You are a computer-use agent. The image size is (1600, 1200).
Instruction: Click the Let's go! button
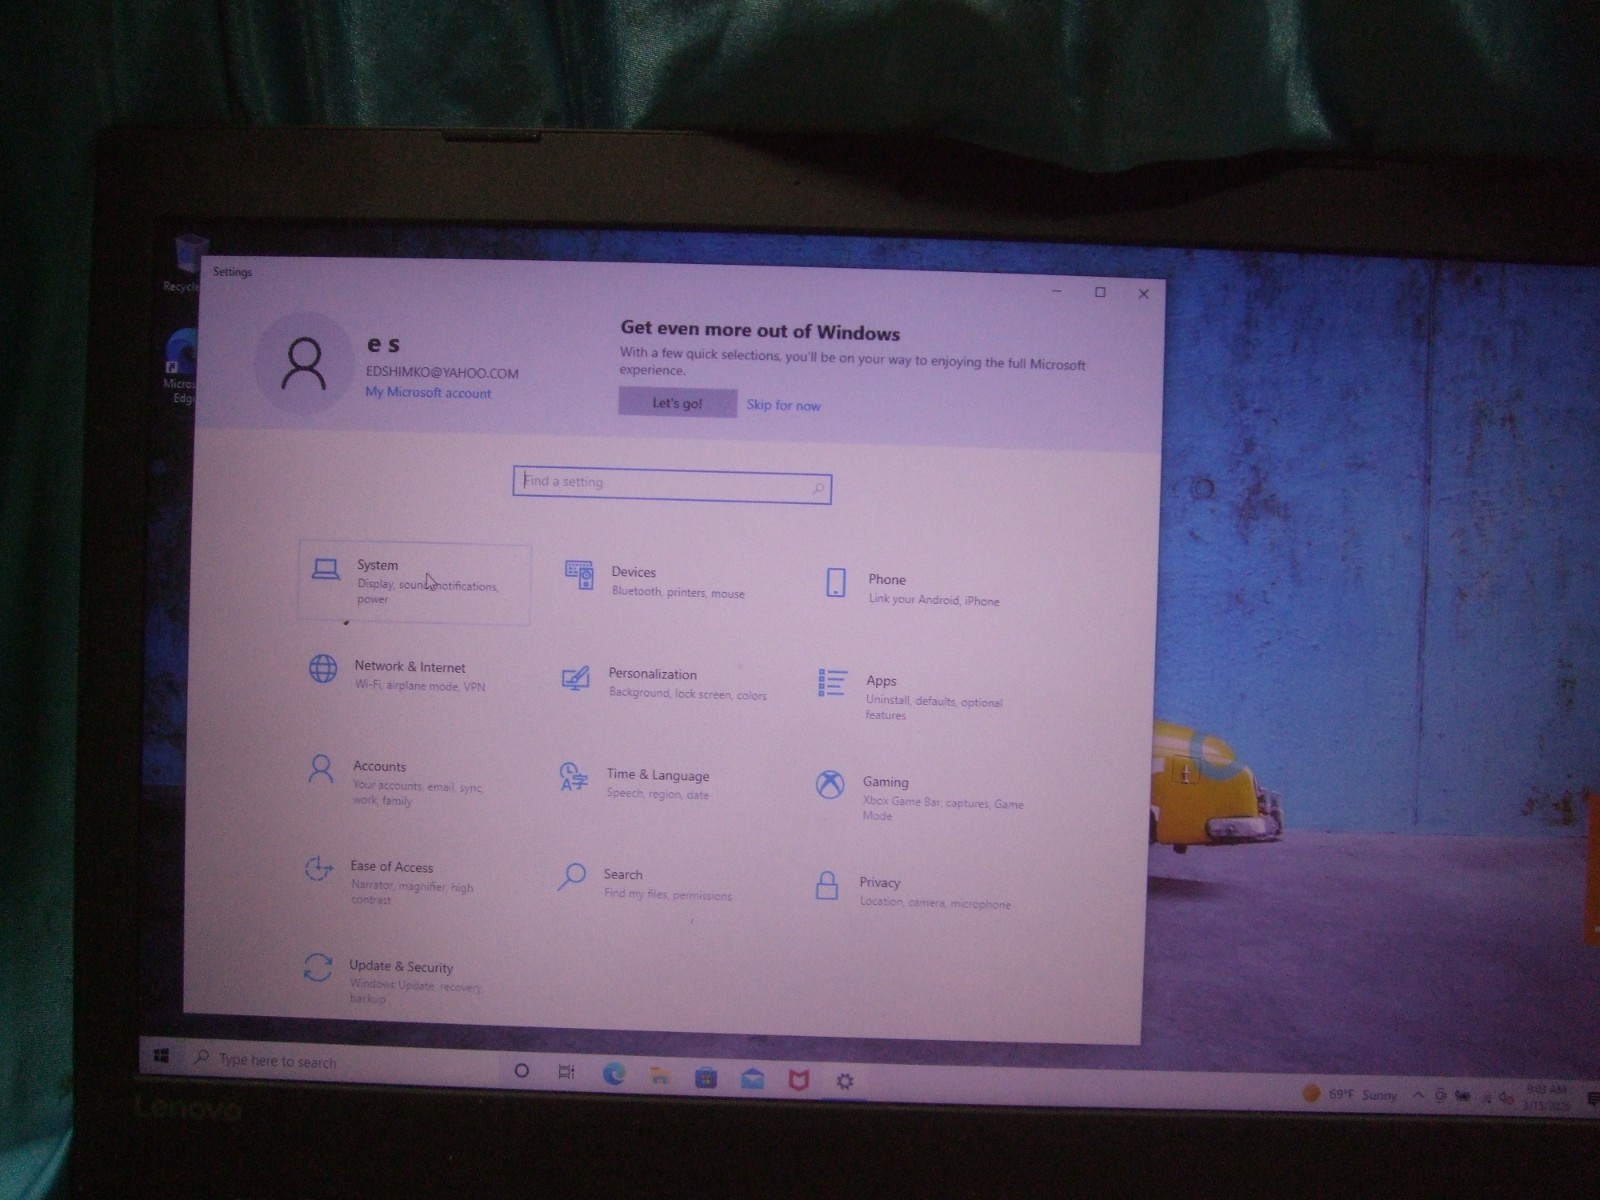pos(678,403)
